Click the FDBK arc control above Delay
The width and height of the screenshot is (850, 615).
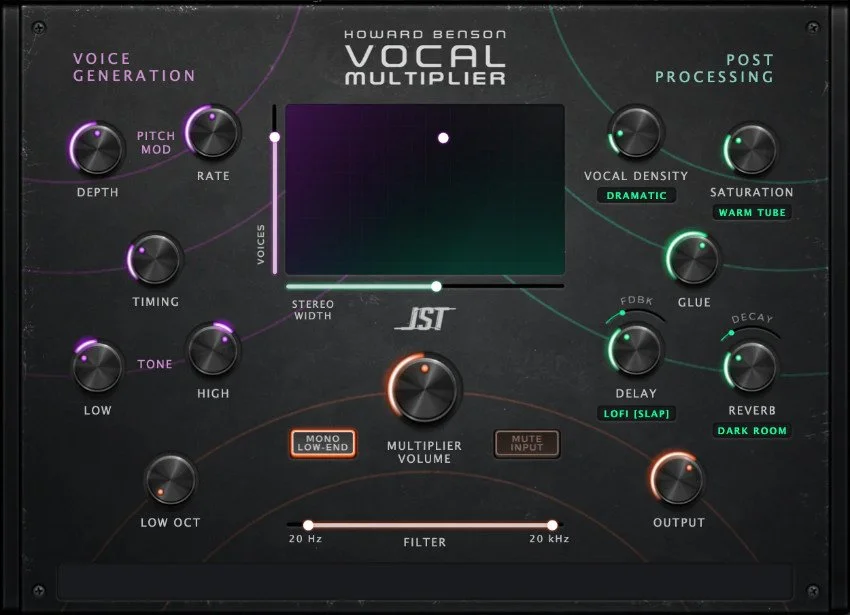click(635, 315)
